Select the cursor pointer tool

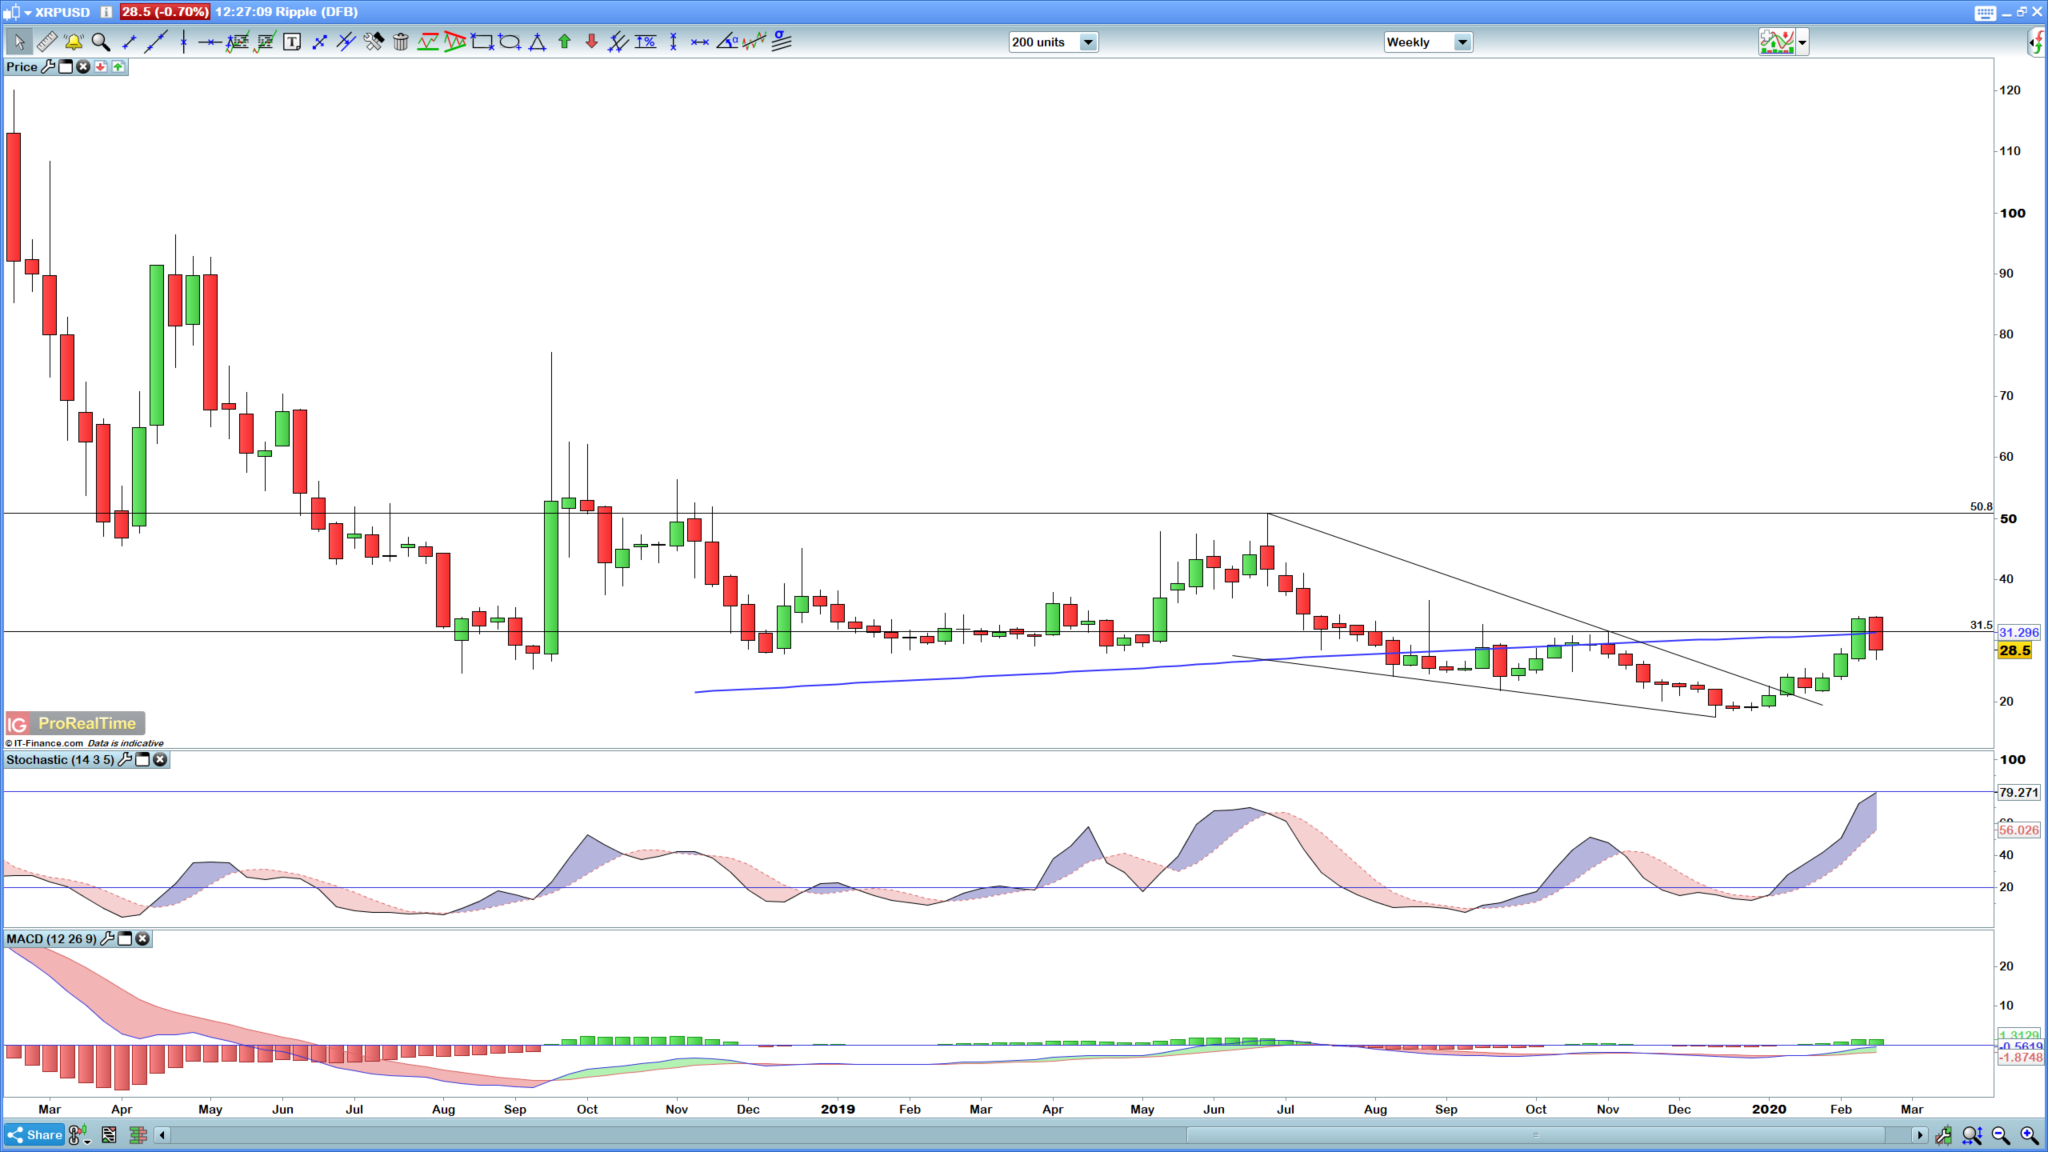pyautogui.click(x=19, y=42)
